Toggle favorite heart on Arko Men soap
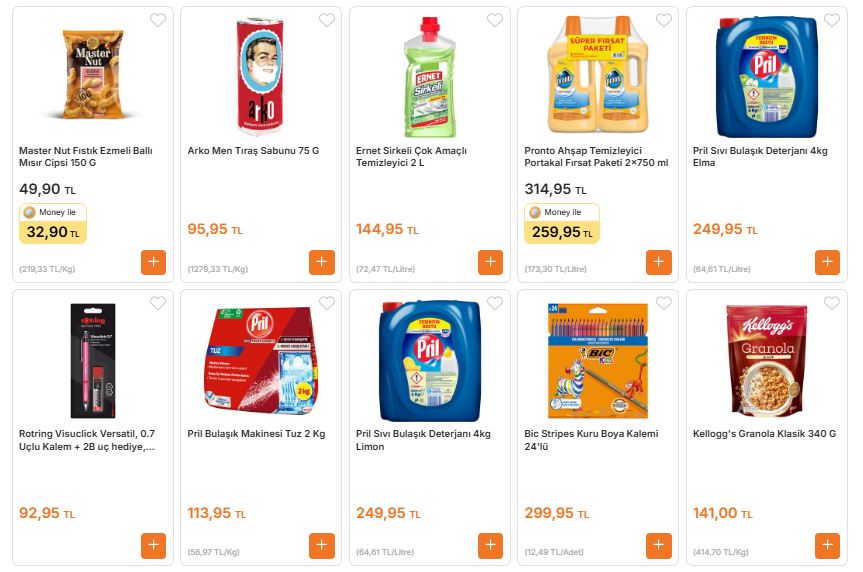Screen dimensions: 863x572 click(x=327, y=20)
